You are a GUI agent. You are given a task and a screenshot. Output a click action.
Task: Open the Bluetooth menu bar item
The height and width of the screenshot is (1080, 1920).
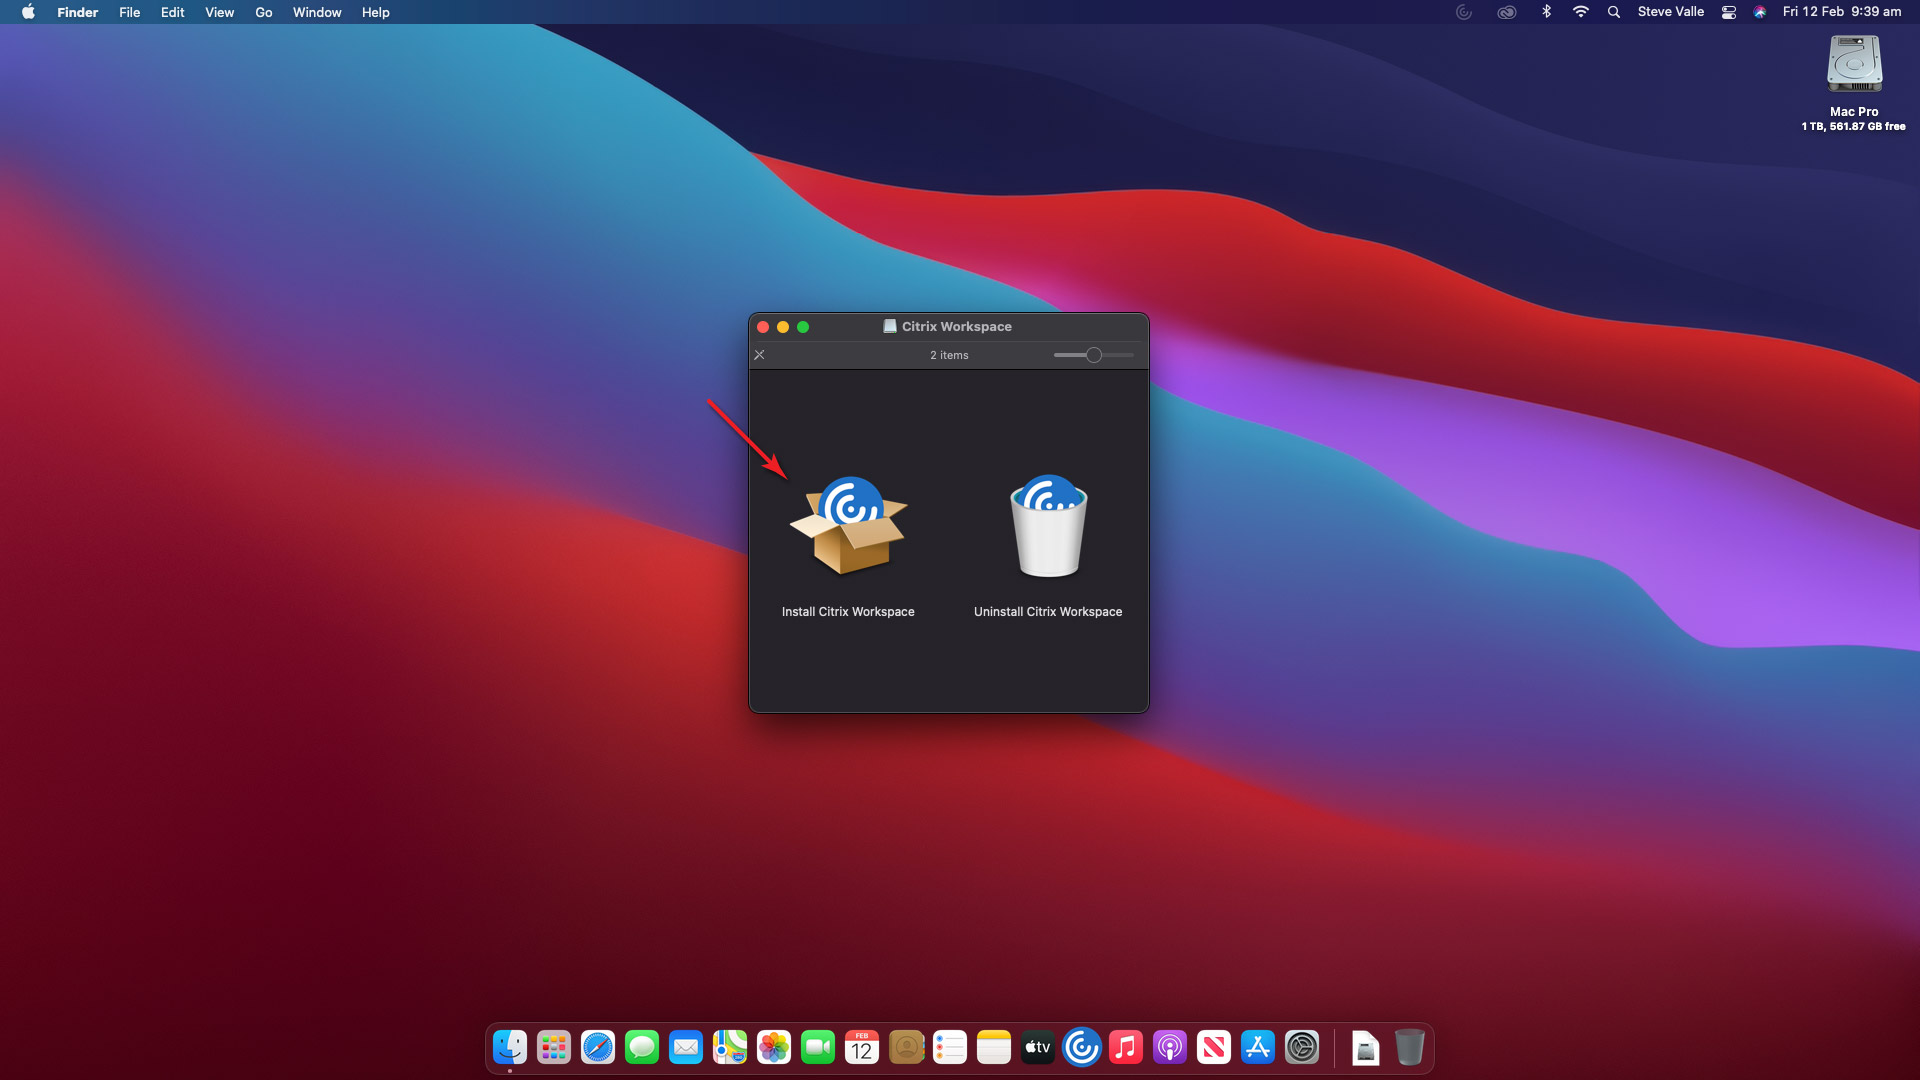click(1547, 12)
